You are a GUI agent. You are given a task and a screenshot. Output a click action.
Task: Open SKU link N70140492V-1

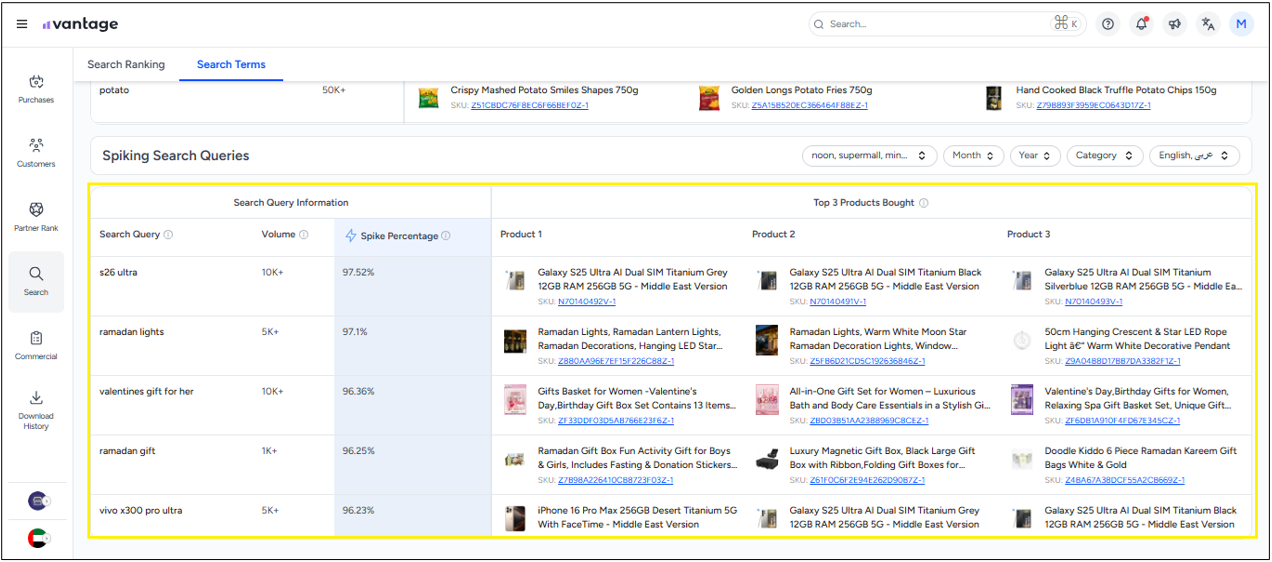point(586,301)
